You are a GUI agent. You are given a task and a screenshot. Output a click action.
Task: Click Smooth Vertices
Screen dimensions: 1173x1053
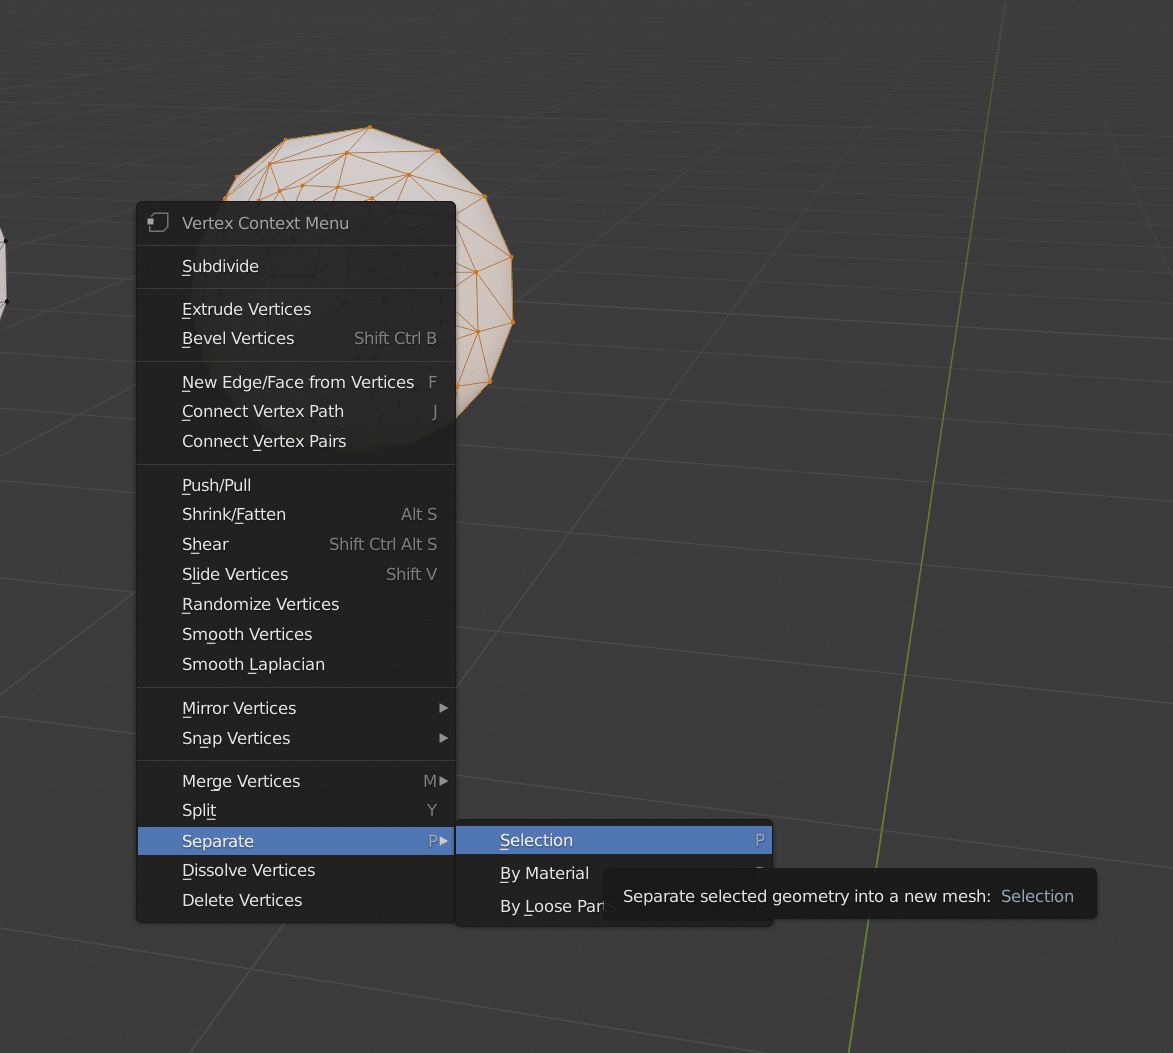(x=296, y=634)
